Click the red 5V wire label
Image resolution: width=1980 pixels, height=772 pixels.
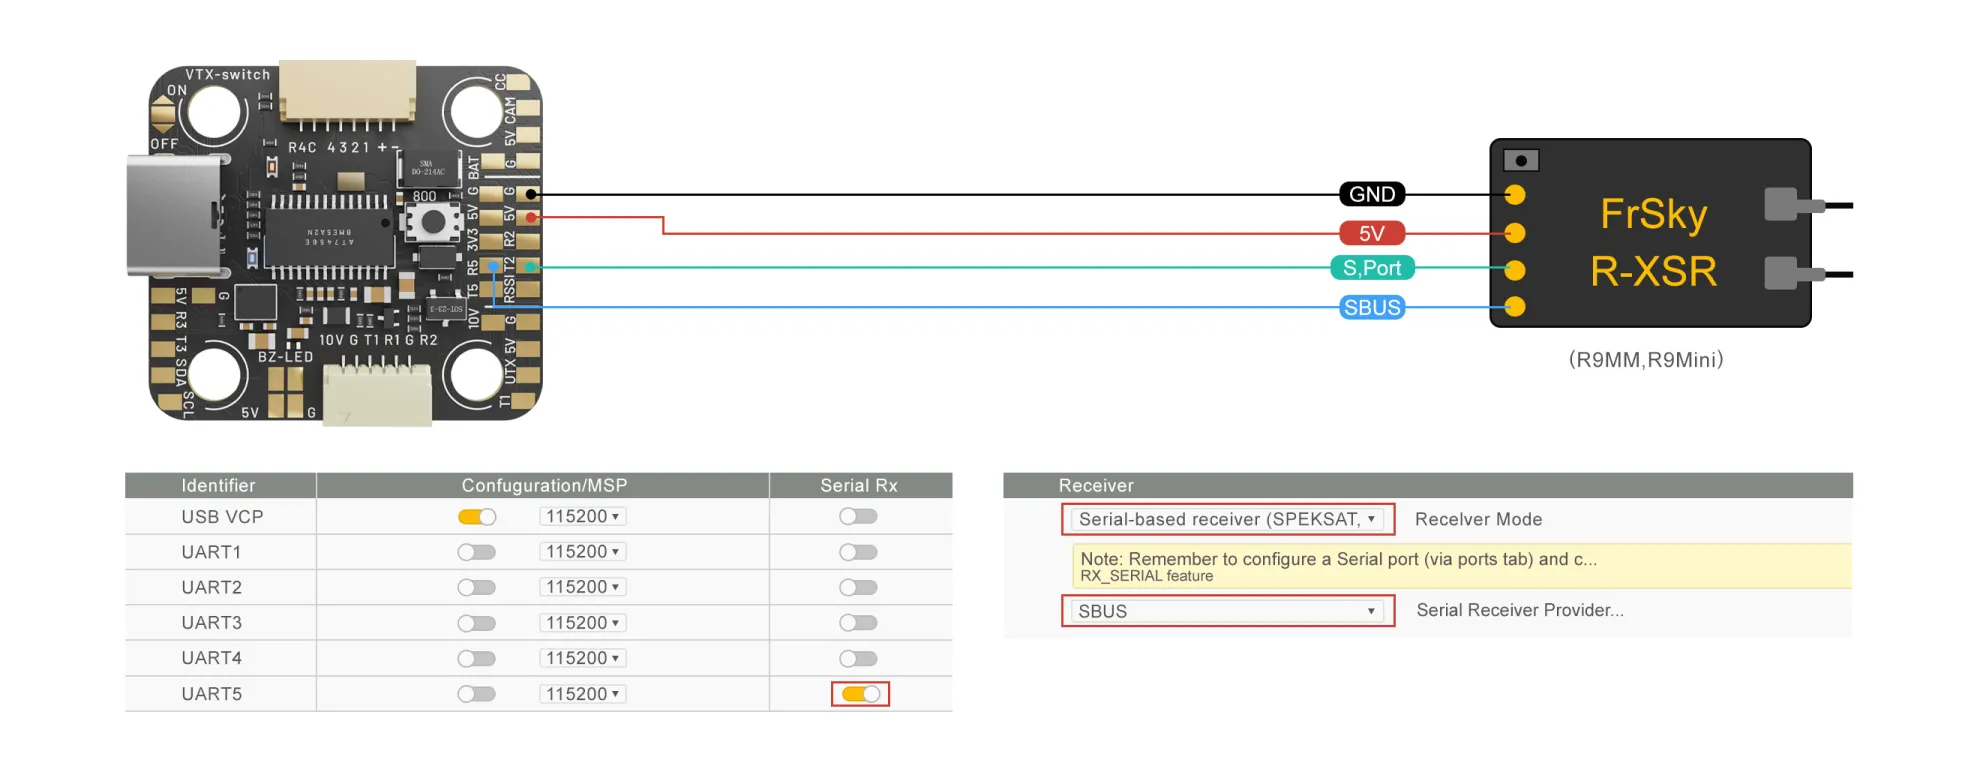[x=1372, y=233]
